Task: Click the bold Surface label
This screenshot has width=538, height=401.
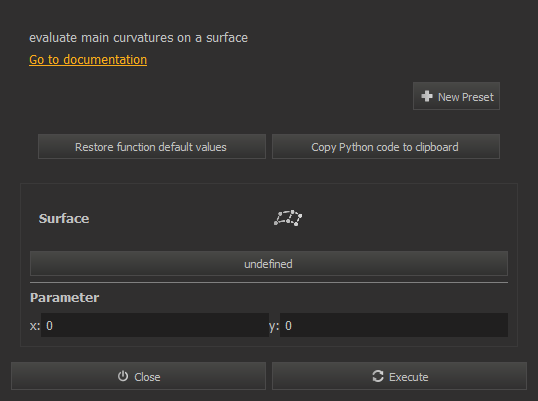Action: (x=64, y=219)
